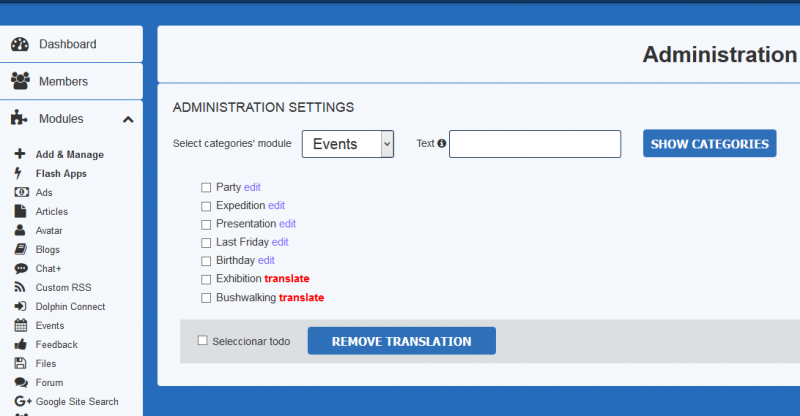Click the Feedback thumbs-up icon
This screenshot has width=800, height=416.
click(x=20, y=344)
